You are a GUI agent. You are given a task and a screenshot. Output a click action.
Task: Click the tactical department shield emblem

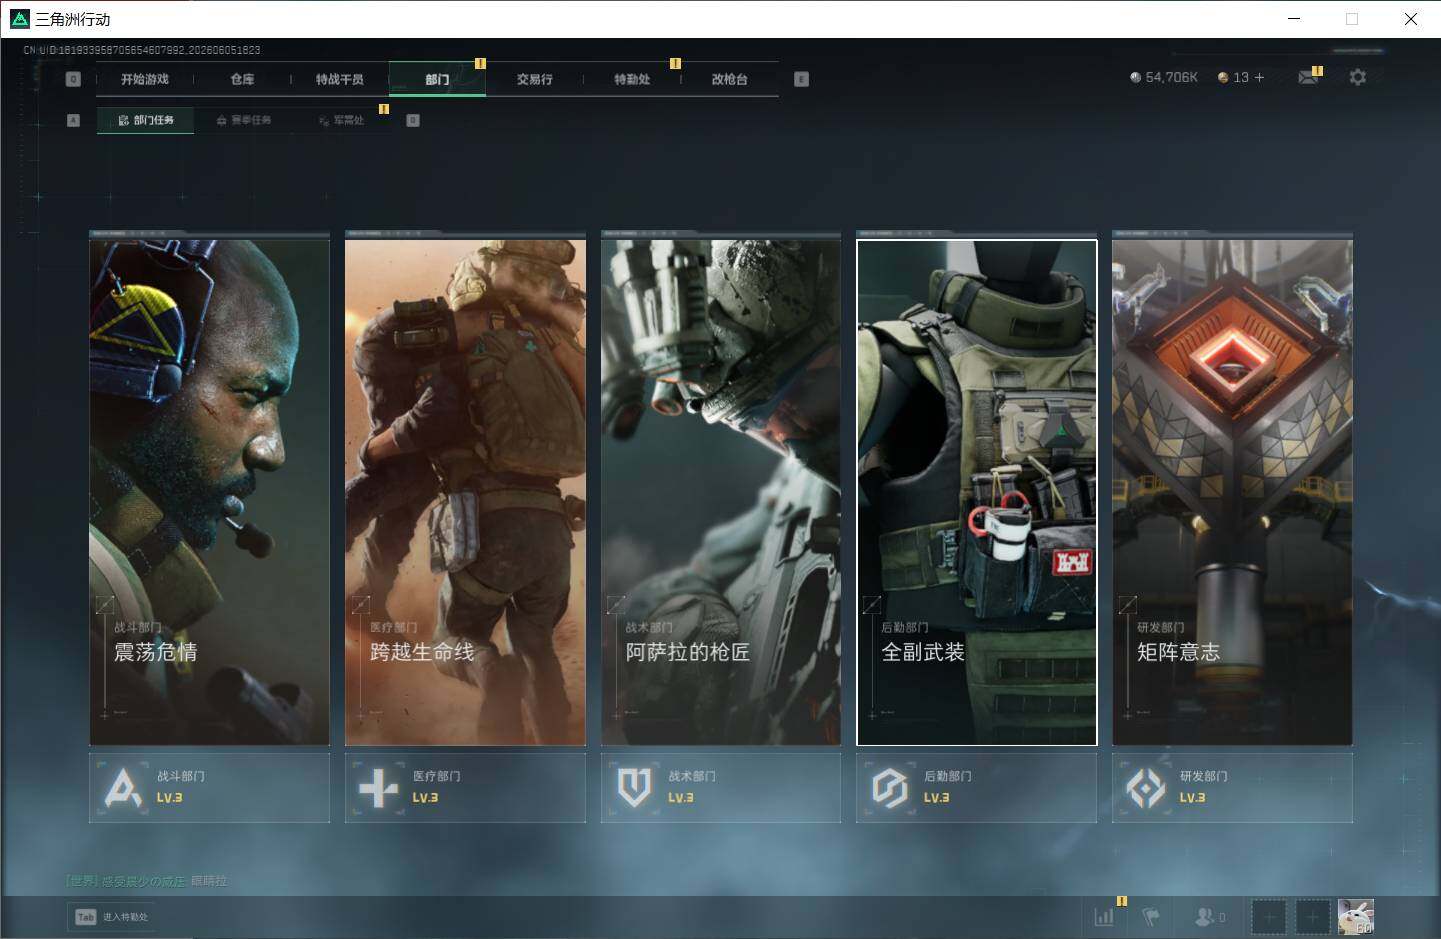click(634, 788)
